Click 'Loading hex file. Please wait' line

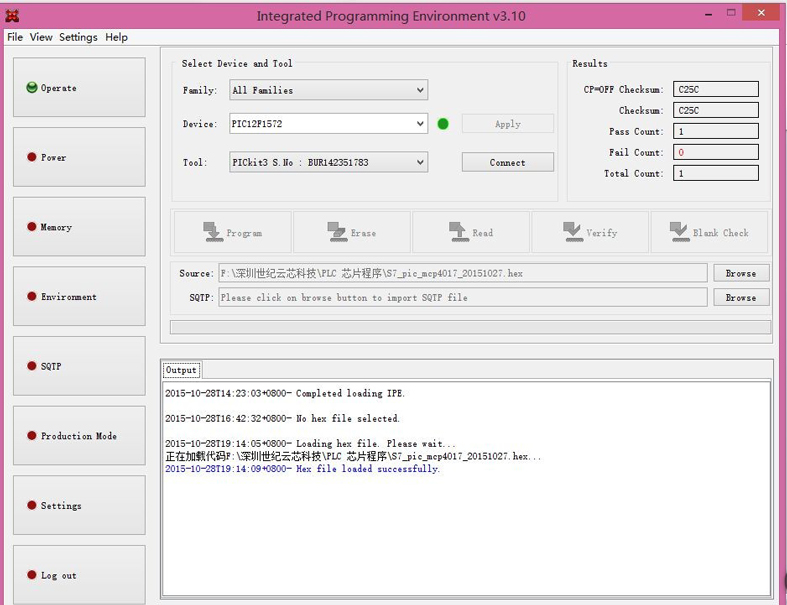click(310, 443)
